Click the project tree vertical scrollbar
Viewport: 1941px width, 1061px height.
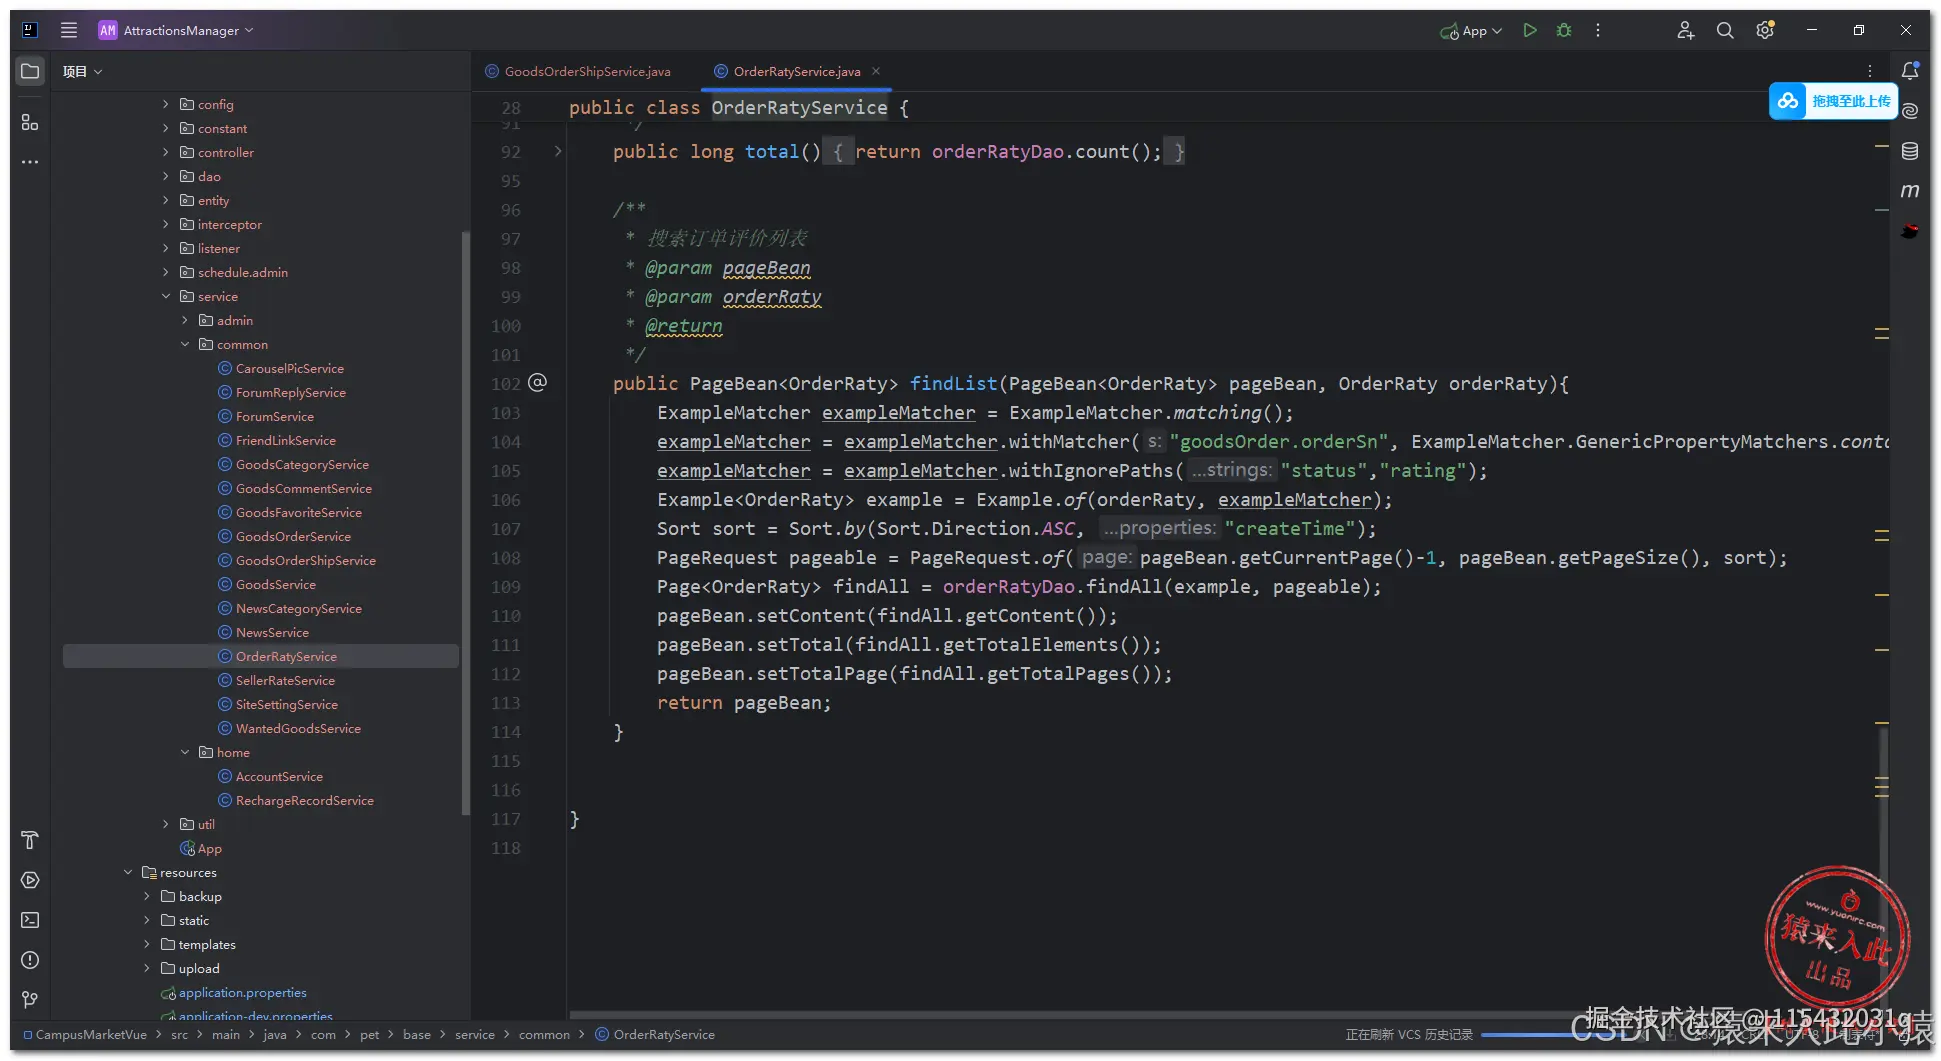[x=465, y=521]
